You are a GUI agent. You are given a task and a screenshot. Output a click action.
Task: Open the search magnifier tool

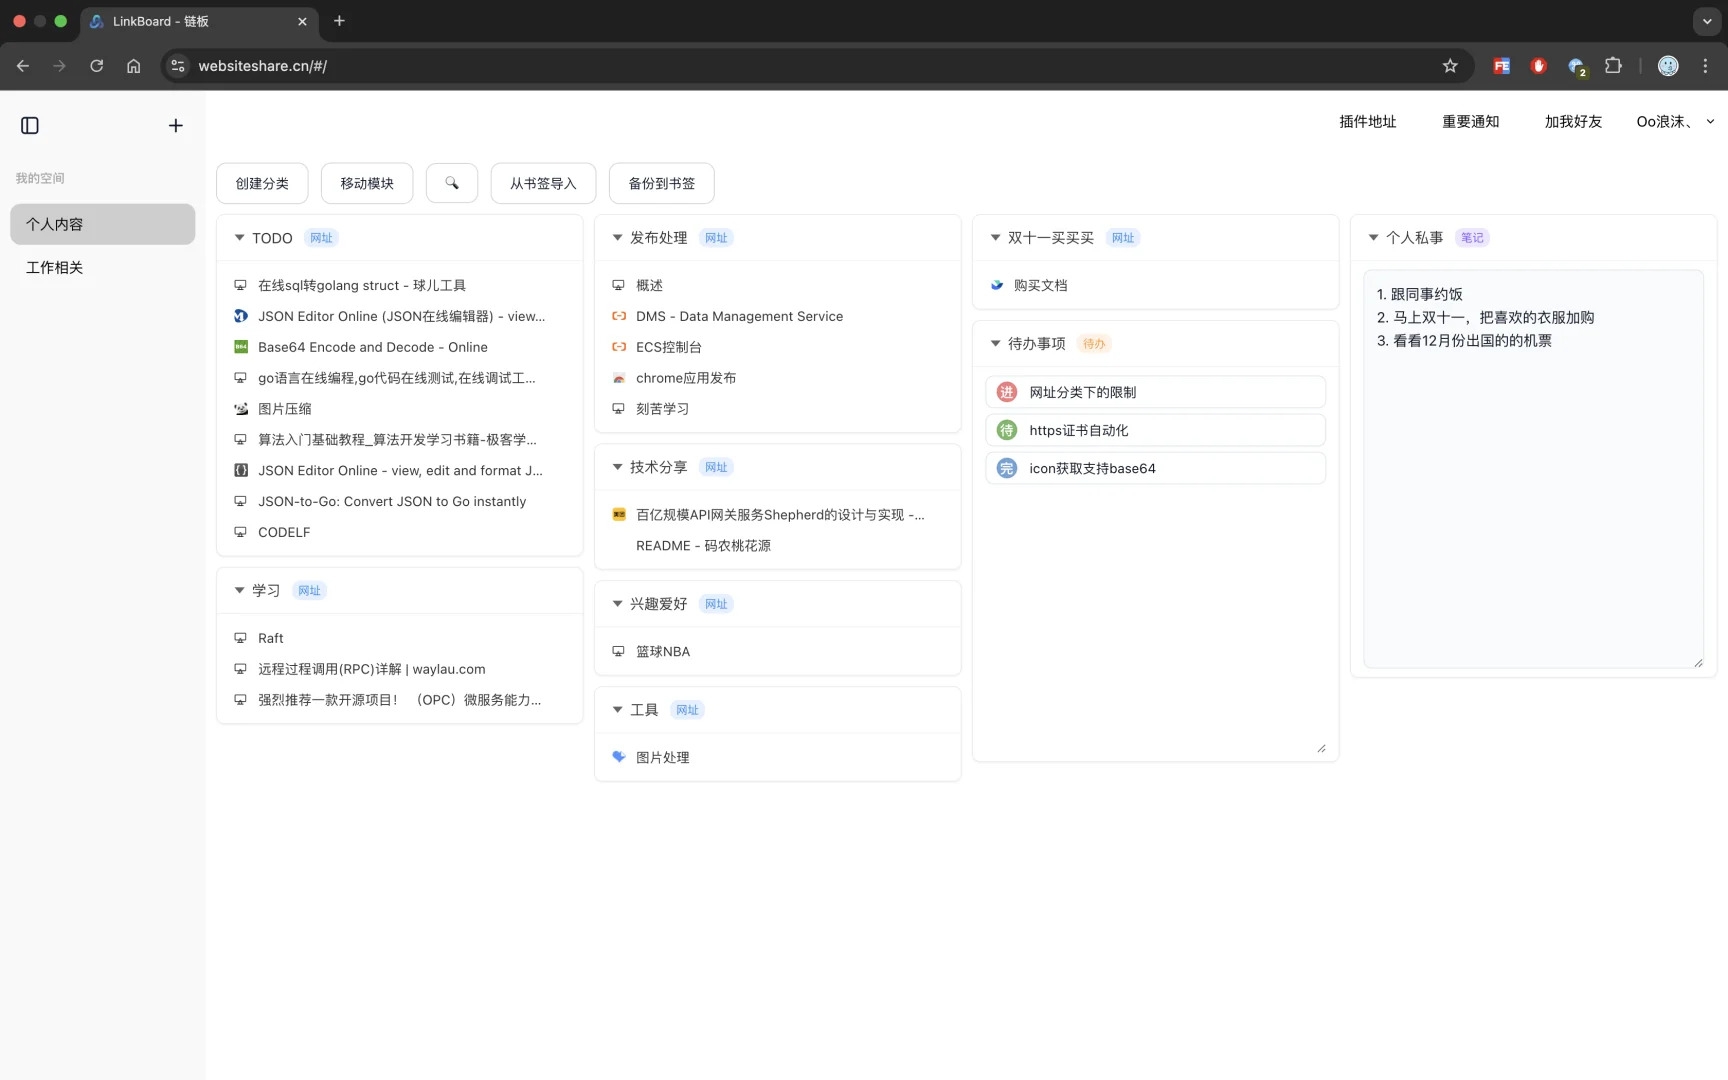point(451,183)
